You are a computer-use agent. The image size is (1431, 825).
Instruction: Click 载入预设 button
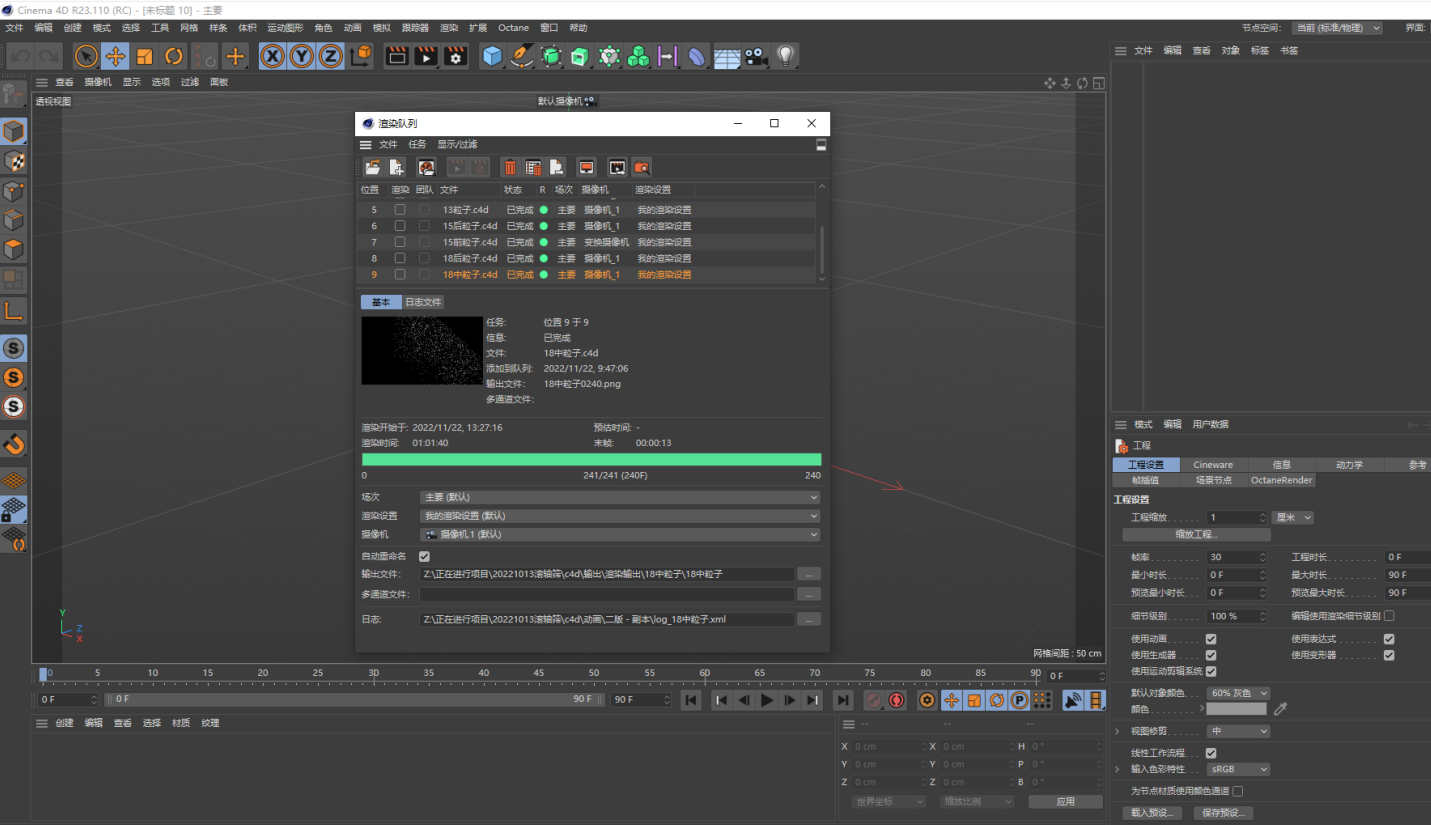pos(1151,813)
